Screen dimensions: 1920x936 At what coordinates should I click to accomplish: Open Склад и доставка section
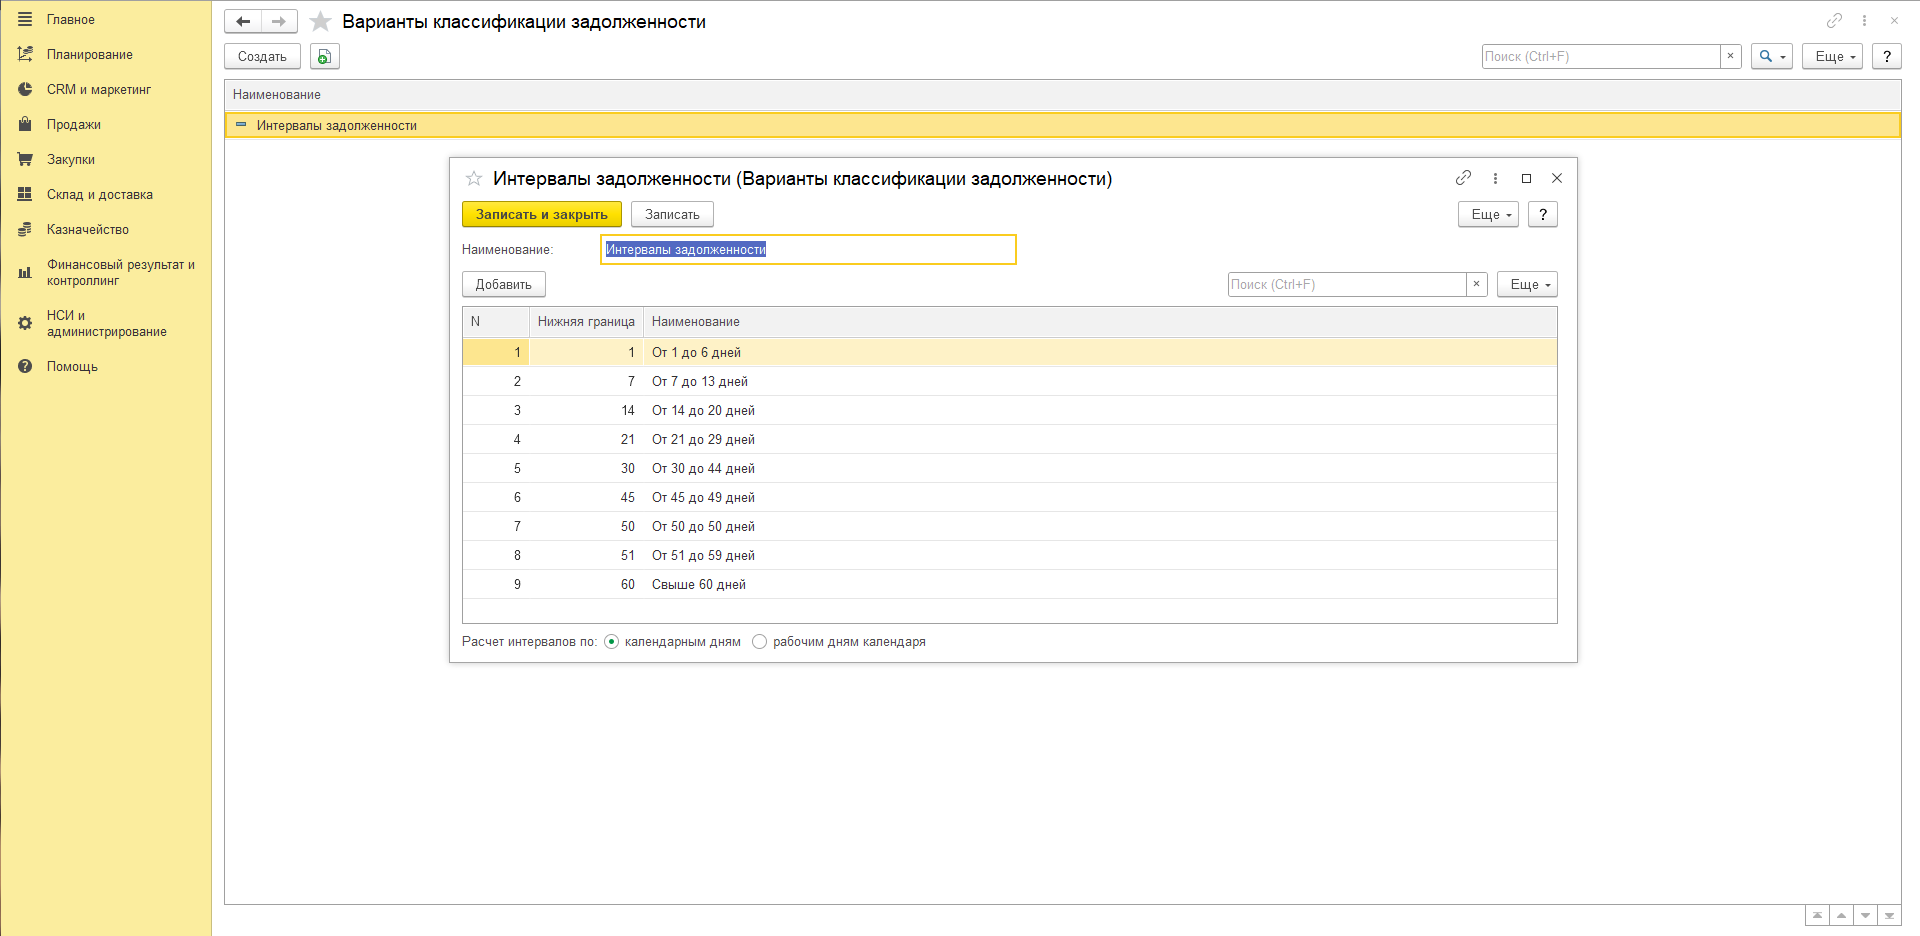99,194
